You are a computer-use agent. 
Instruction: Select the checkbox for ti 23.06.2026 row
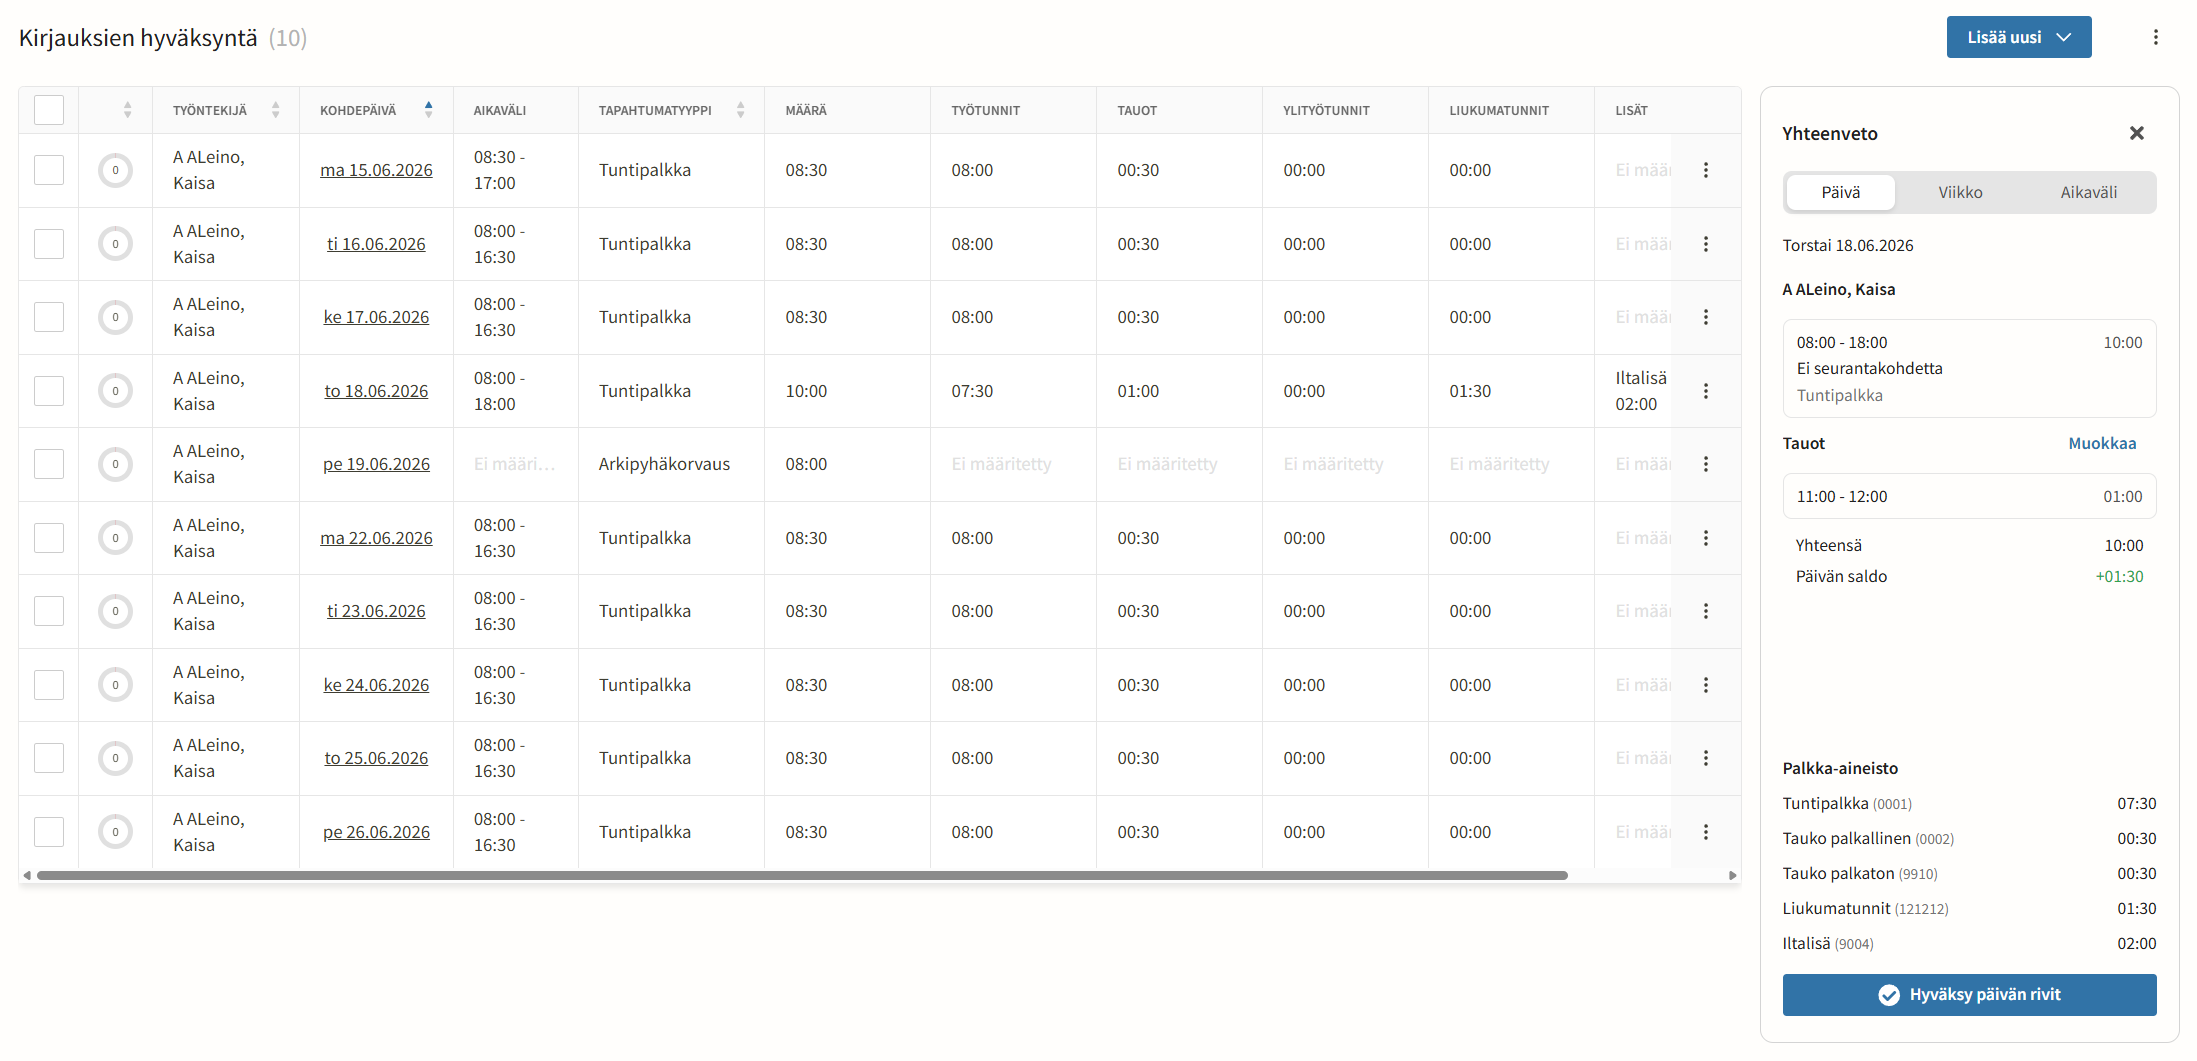(x=49, y=611)
